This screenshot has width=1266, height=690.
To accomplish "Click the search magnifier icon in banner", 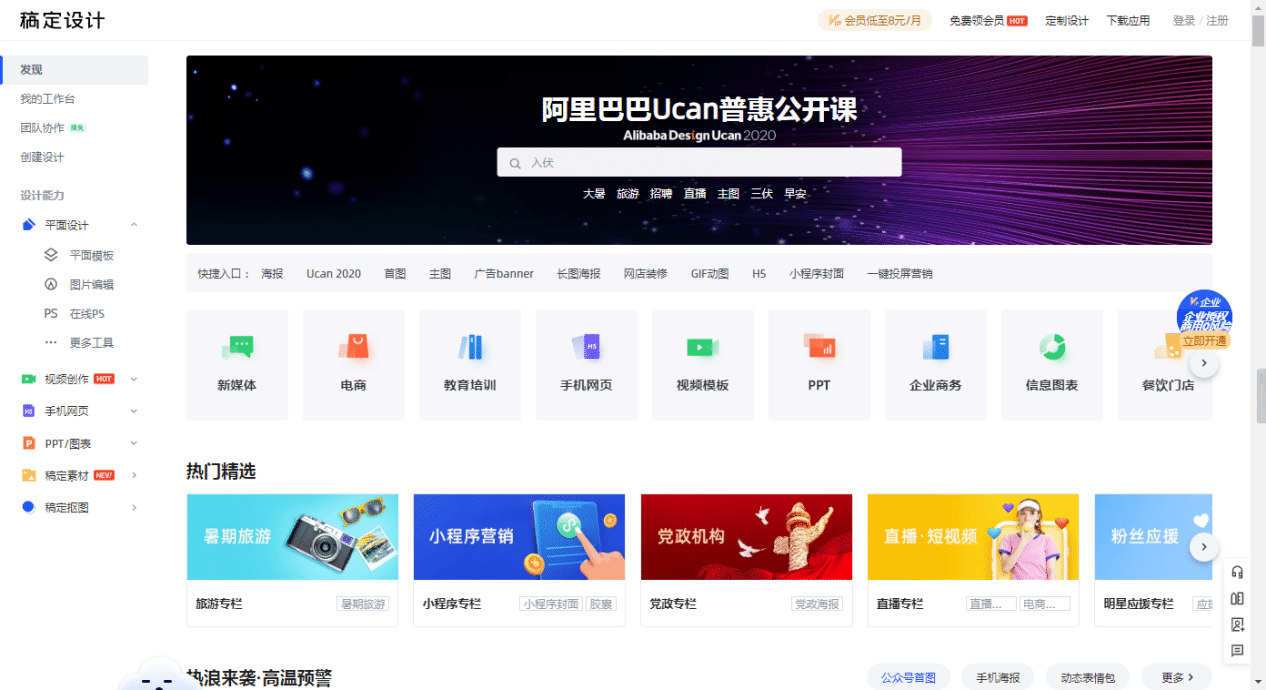I will 516,163.
